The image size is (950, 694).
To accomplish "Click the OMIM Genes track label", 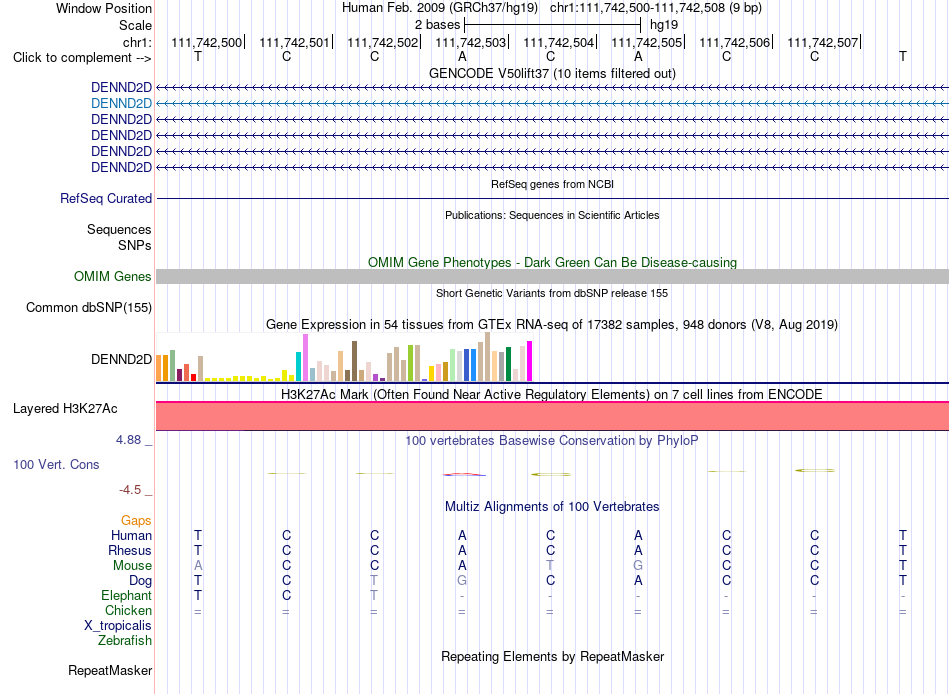I will click(x=113, y=276).
